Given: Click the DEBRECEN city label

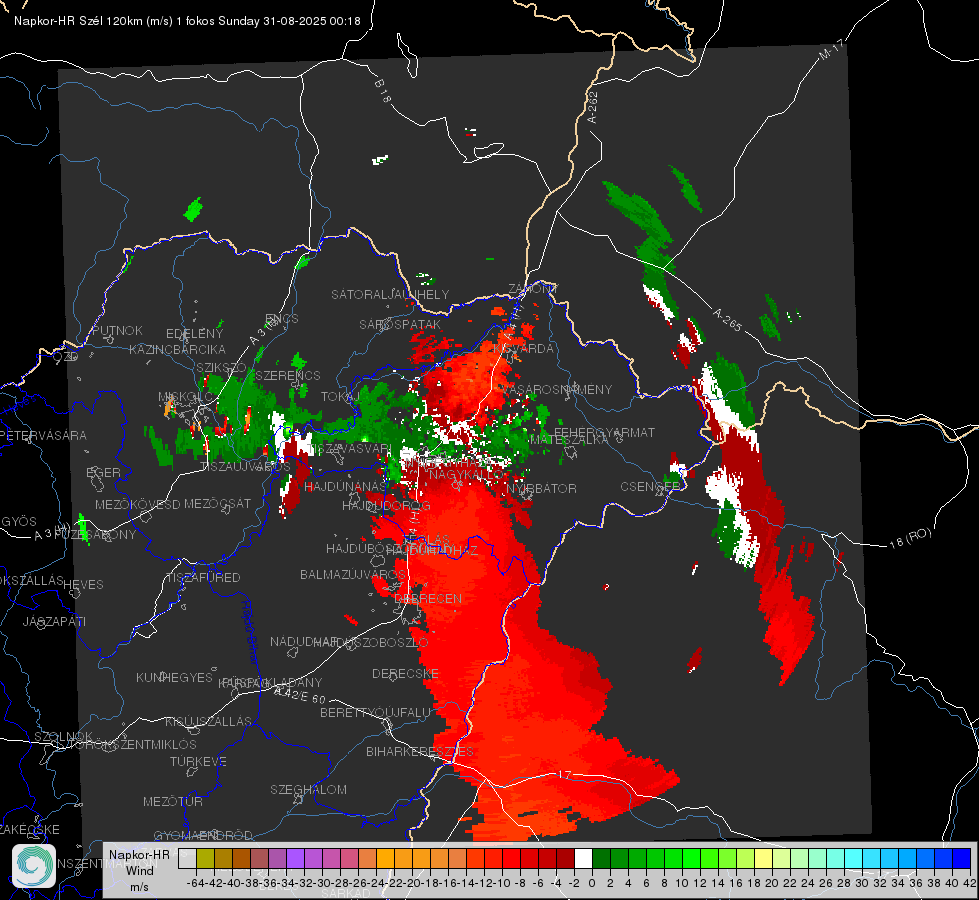Looking at the screenshot, I should (x=428, y=598).
